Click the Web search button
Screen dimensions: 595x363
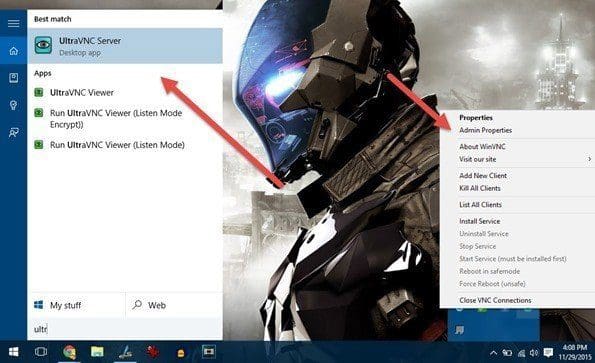174,305
